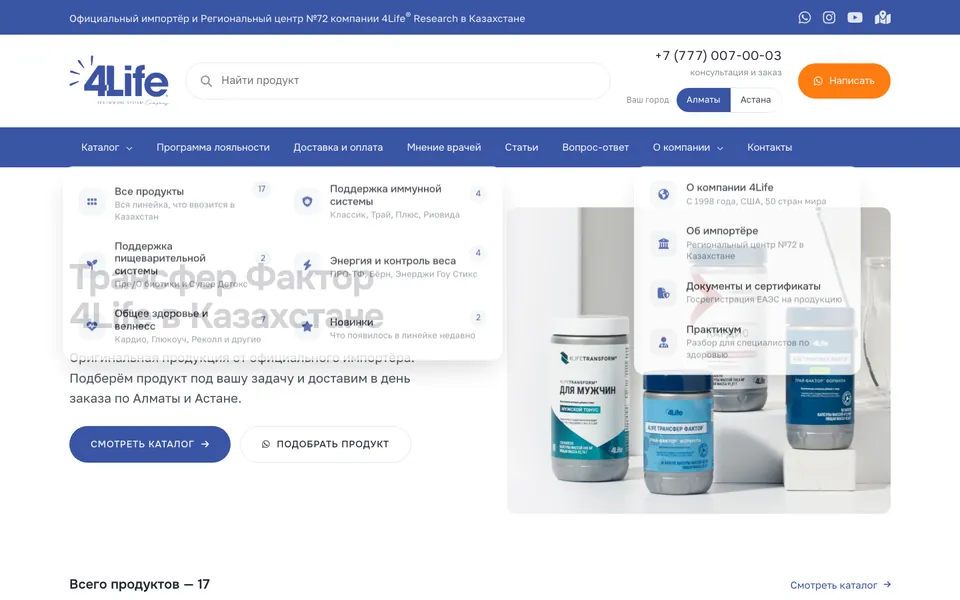Open the map location icon in top bar

[882, 18]
